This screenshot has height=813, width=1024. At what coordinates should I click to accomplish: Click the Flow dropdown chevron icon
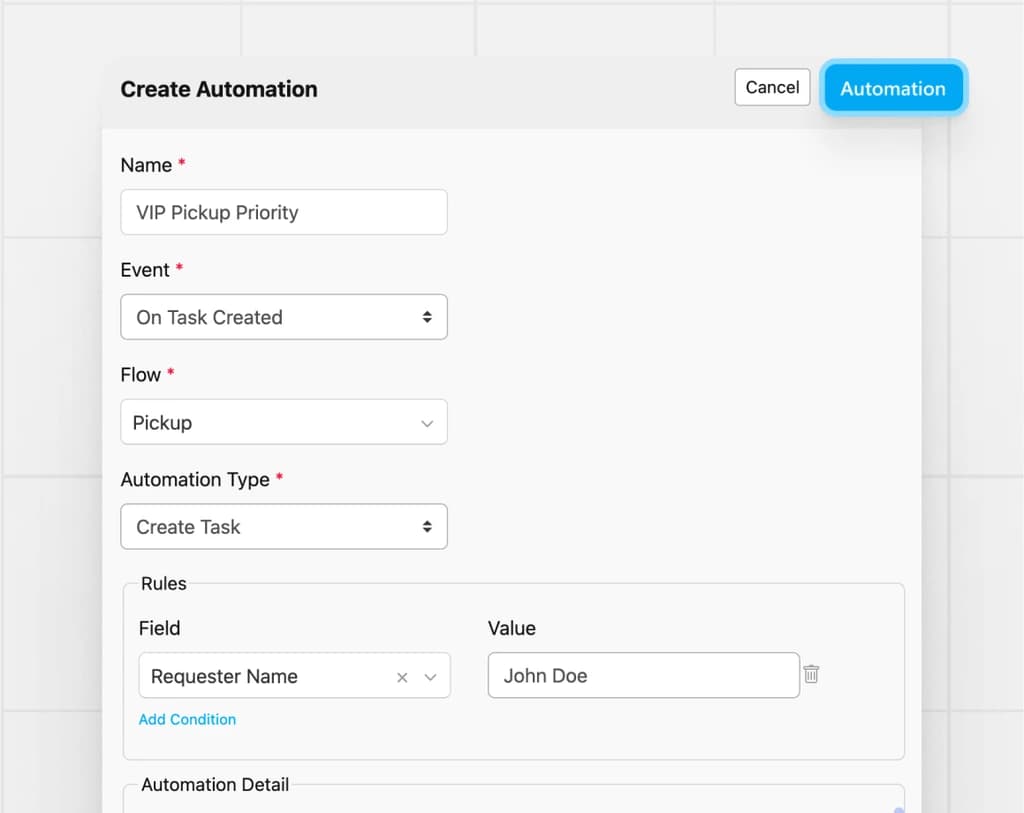point(427,423)
